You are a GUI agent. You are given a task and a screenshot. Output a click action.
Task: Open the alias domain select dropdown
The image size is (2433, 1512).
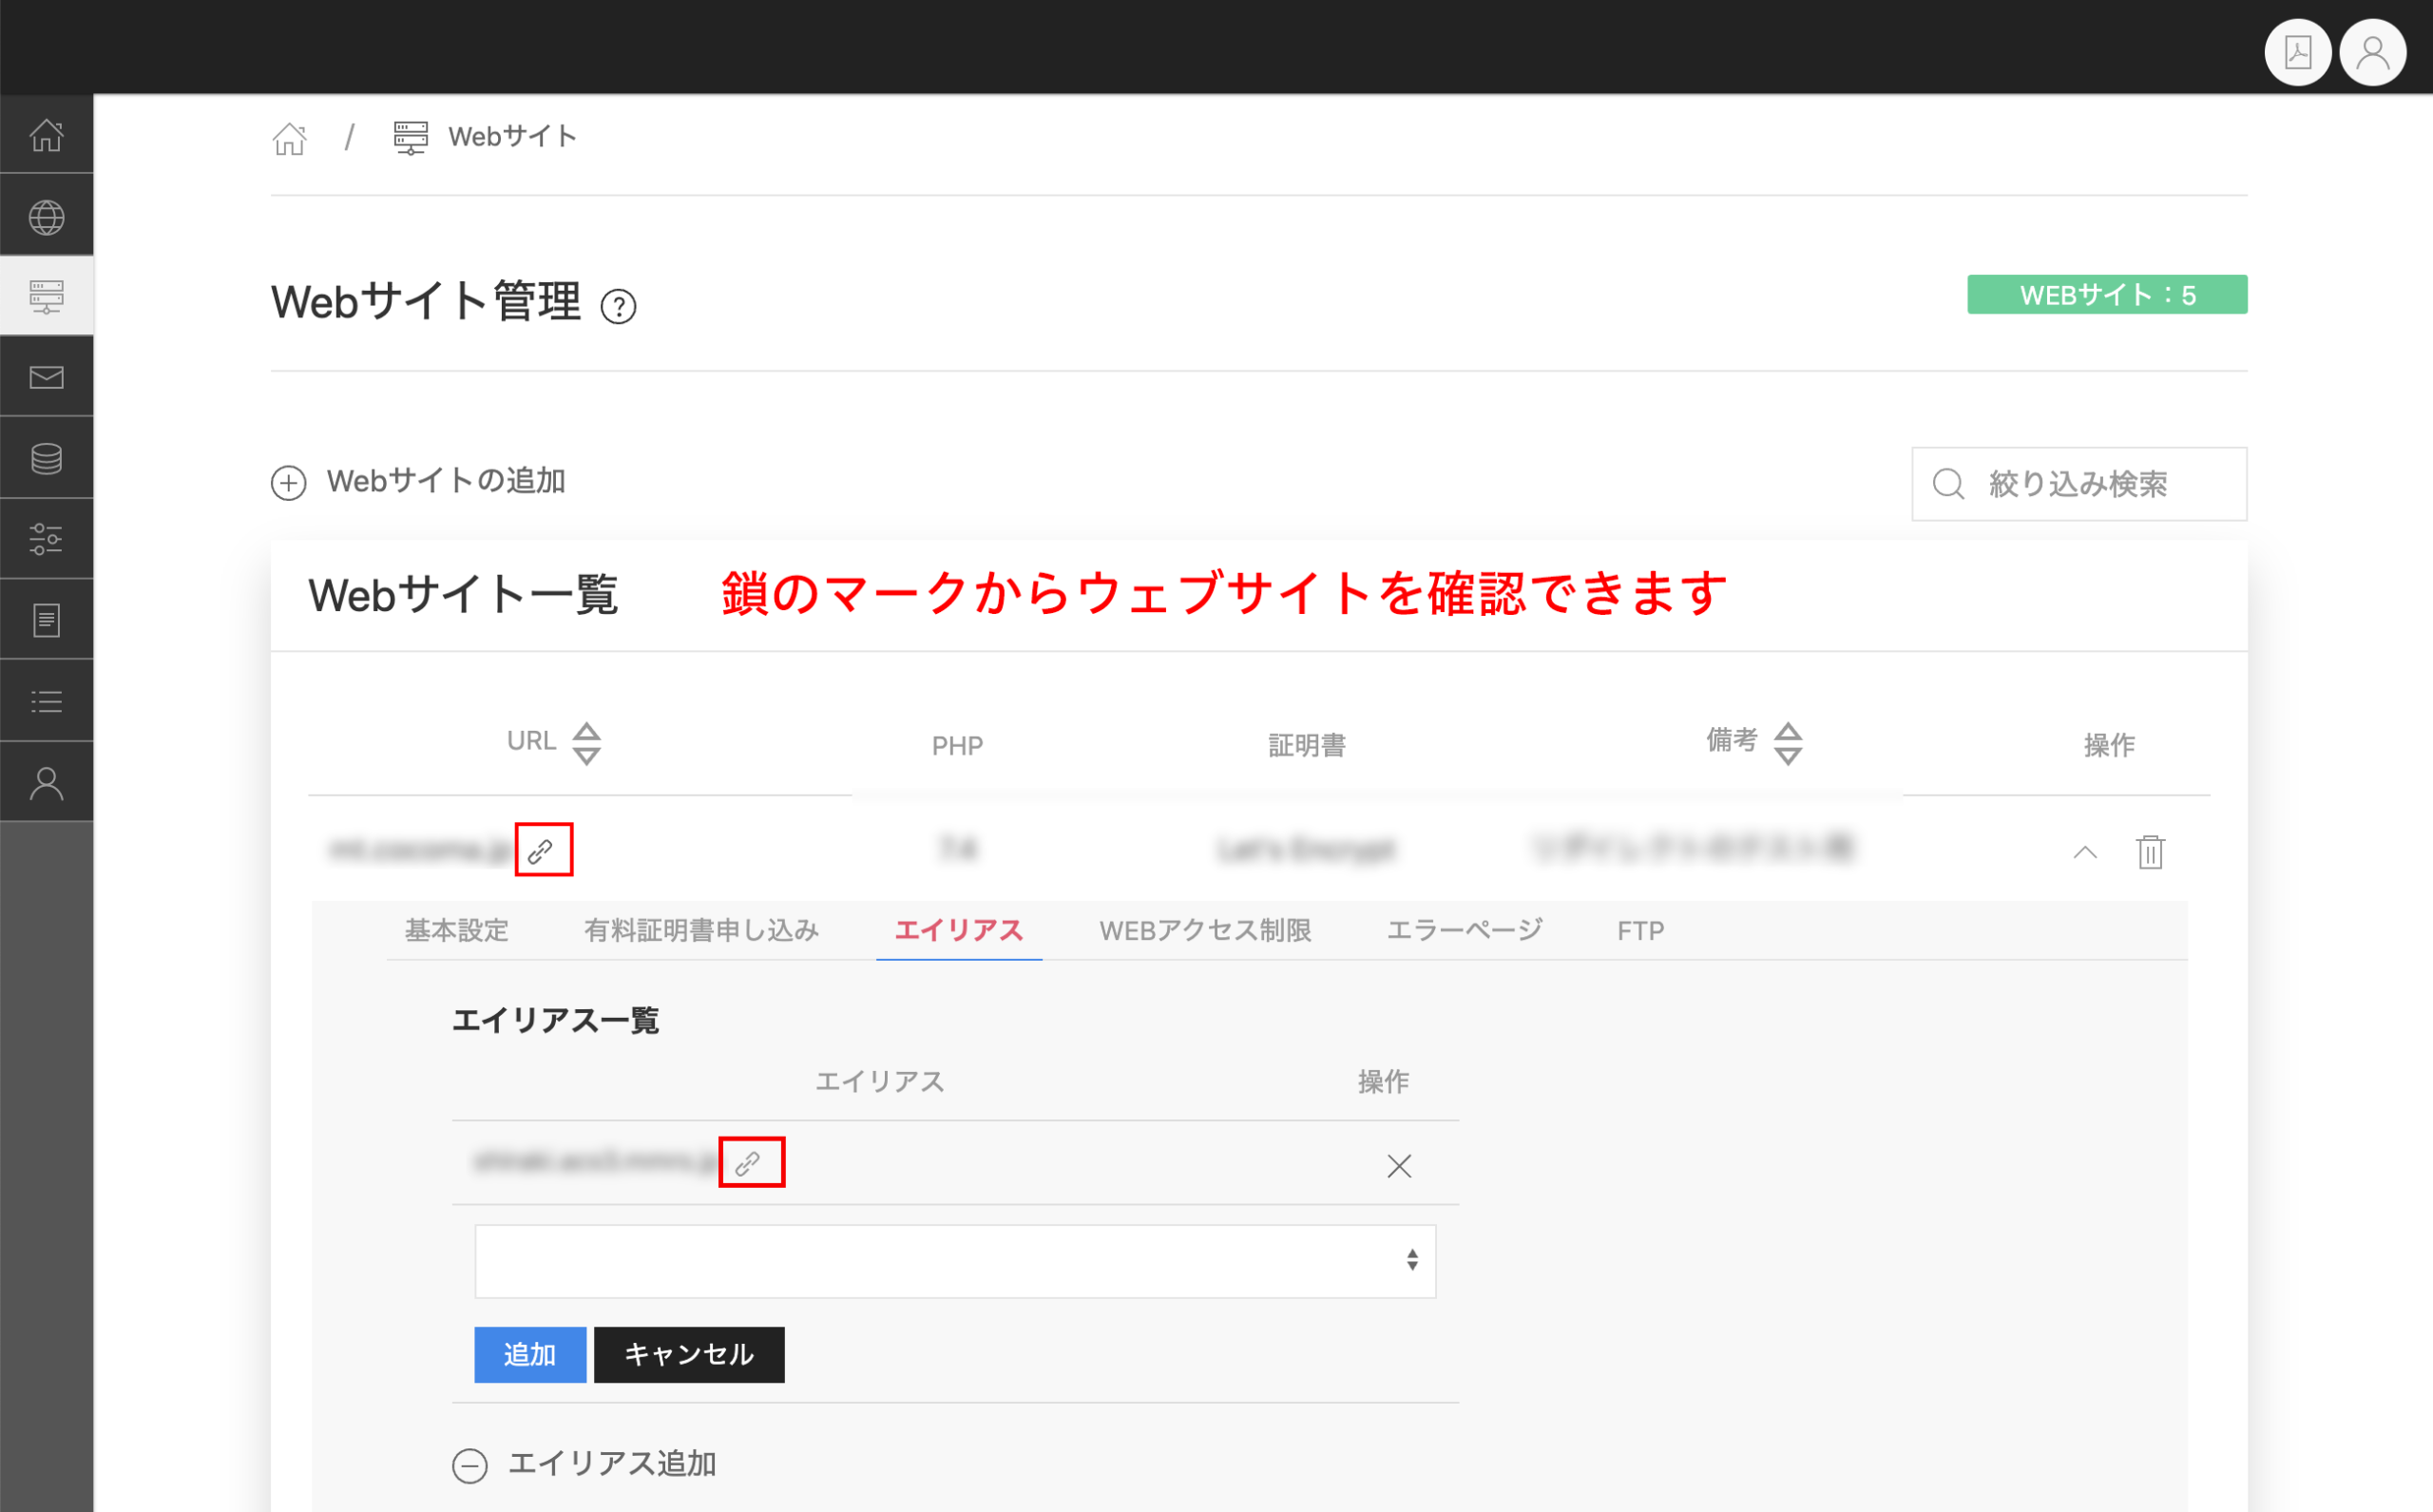[955, 1260]
